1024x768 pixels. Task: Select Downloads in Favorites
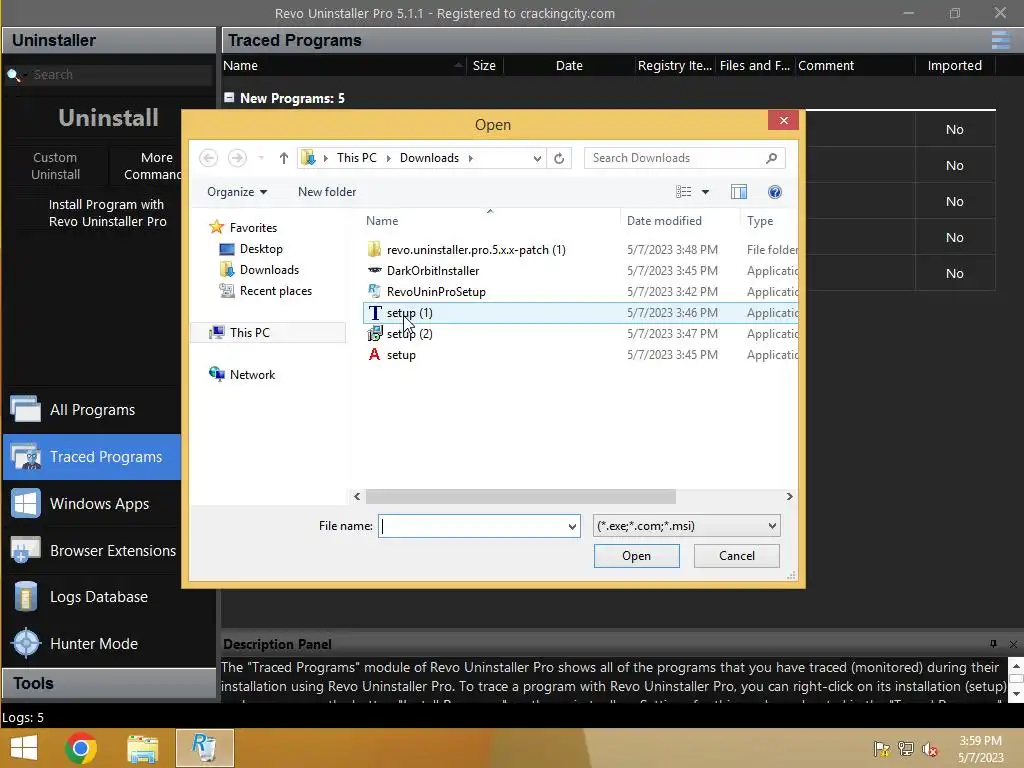(x=269, y=270)
